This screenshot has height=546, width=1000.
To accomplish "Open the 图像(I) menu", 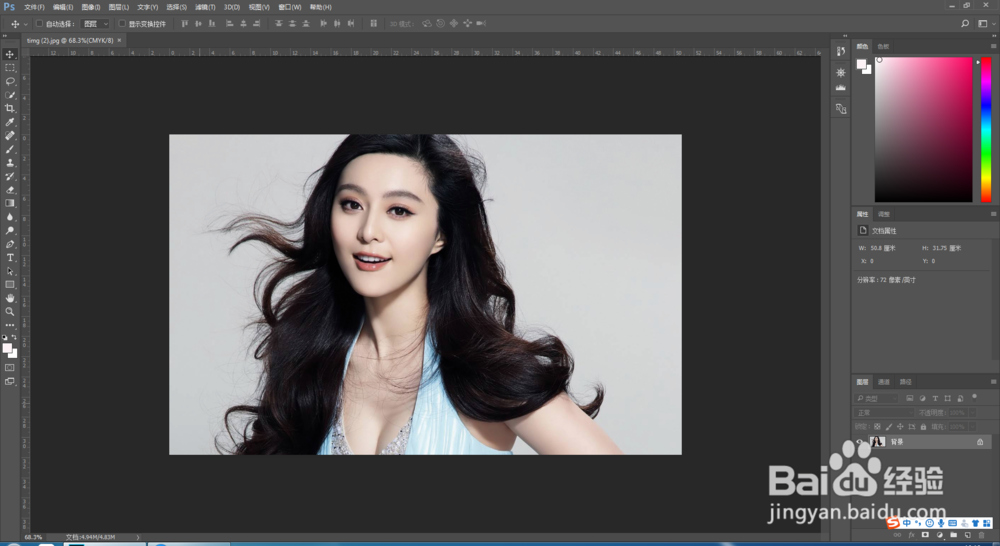I will coord(91,7).
